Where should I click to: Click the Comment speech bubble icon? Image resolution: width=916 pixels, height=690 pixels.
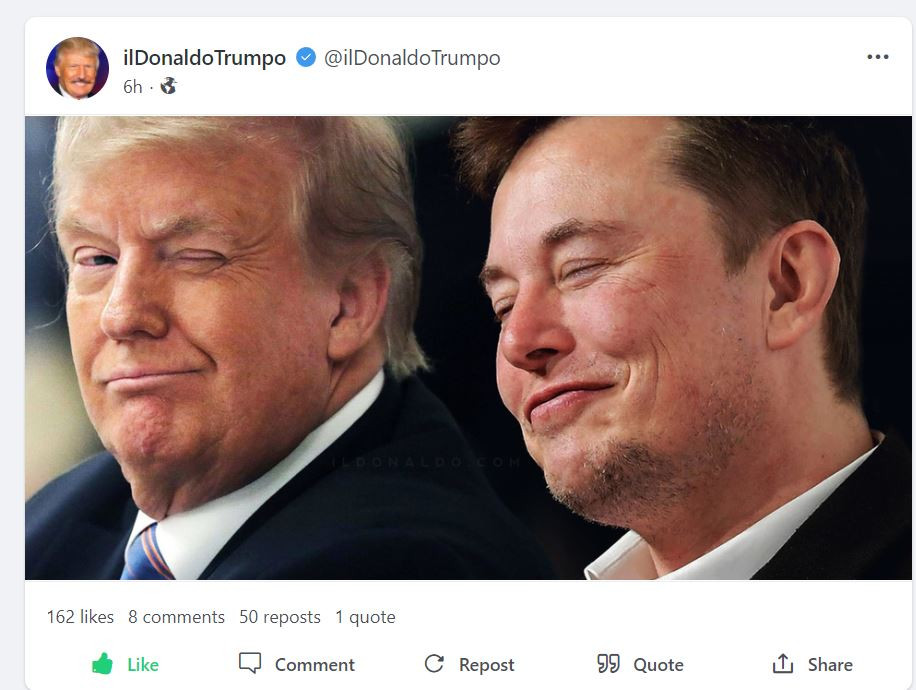click(250, 664)
